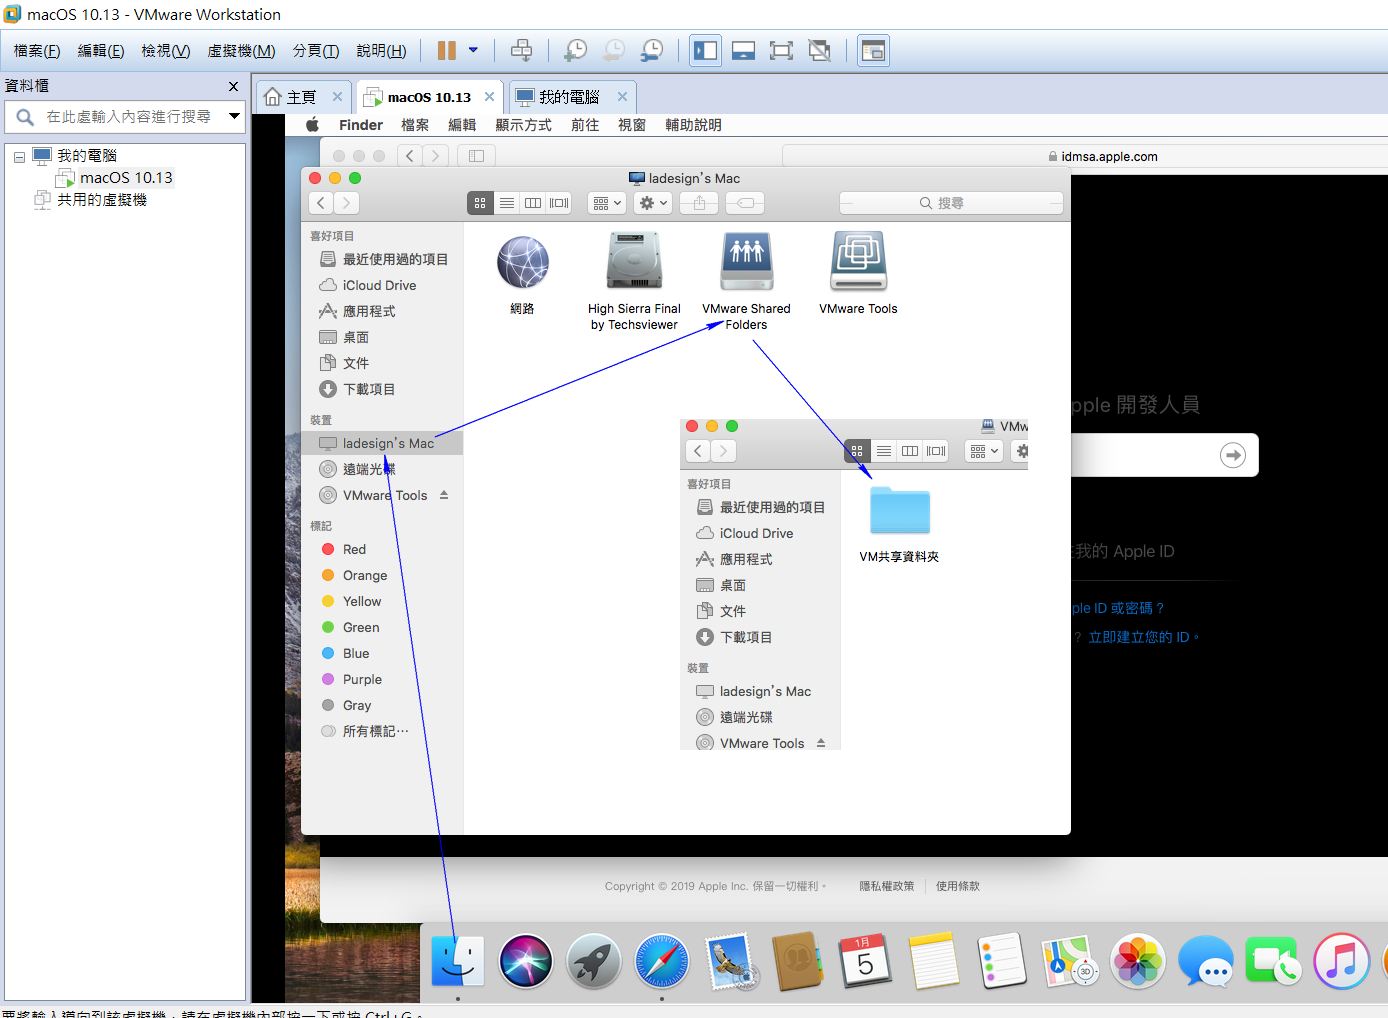
Task: Switch Finder to list view
Action: [507, 202]
